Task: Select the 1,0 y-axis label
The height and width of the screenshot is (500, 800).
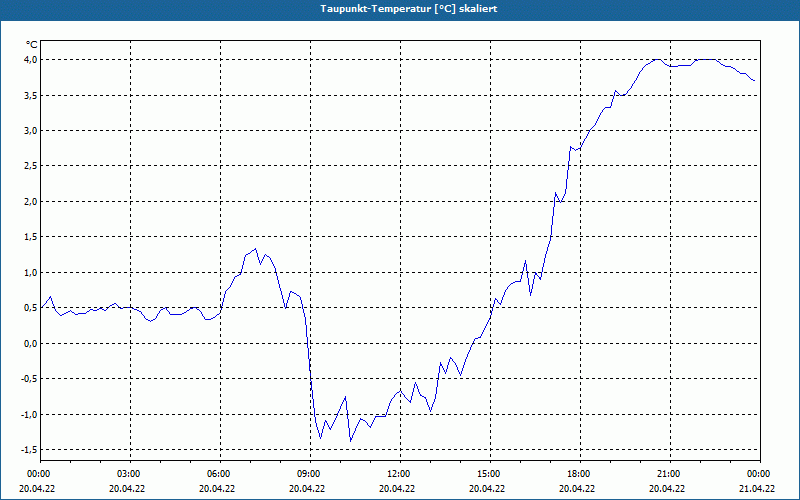Action: click(x=31, y=272)
